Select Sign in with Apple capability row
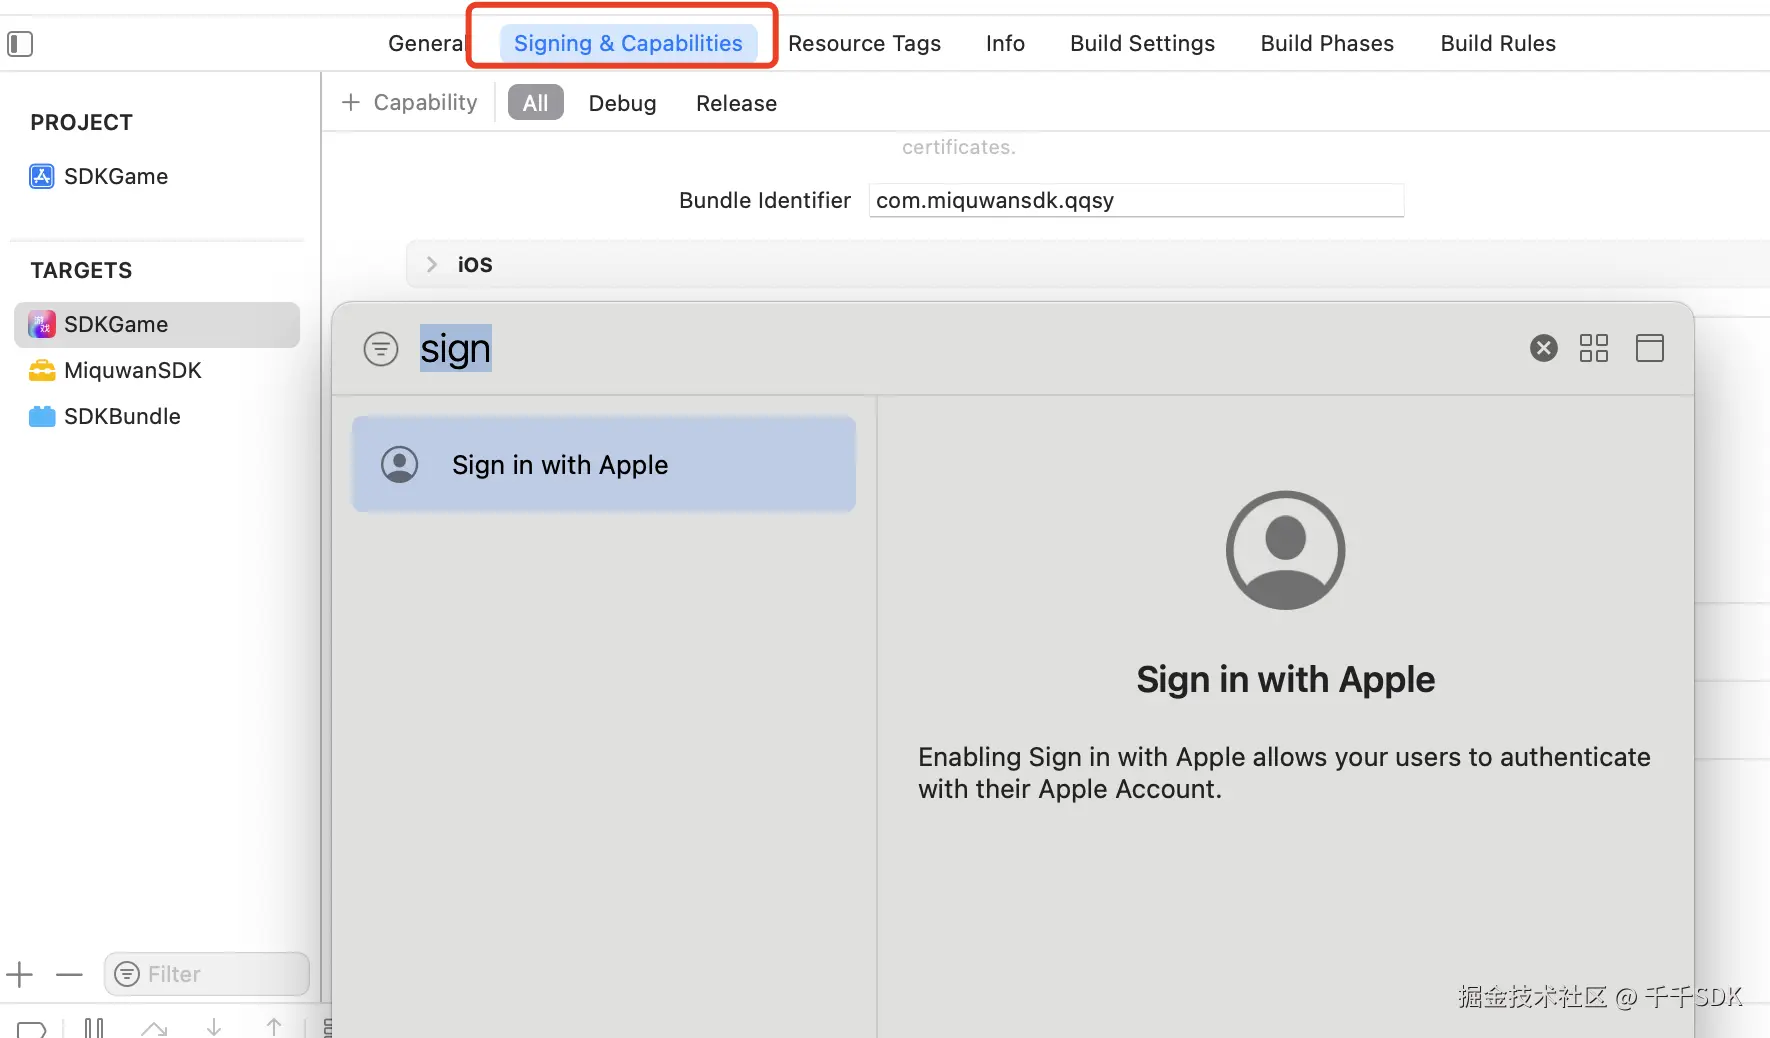 point(604,465)
